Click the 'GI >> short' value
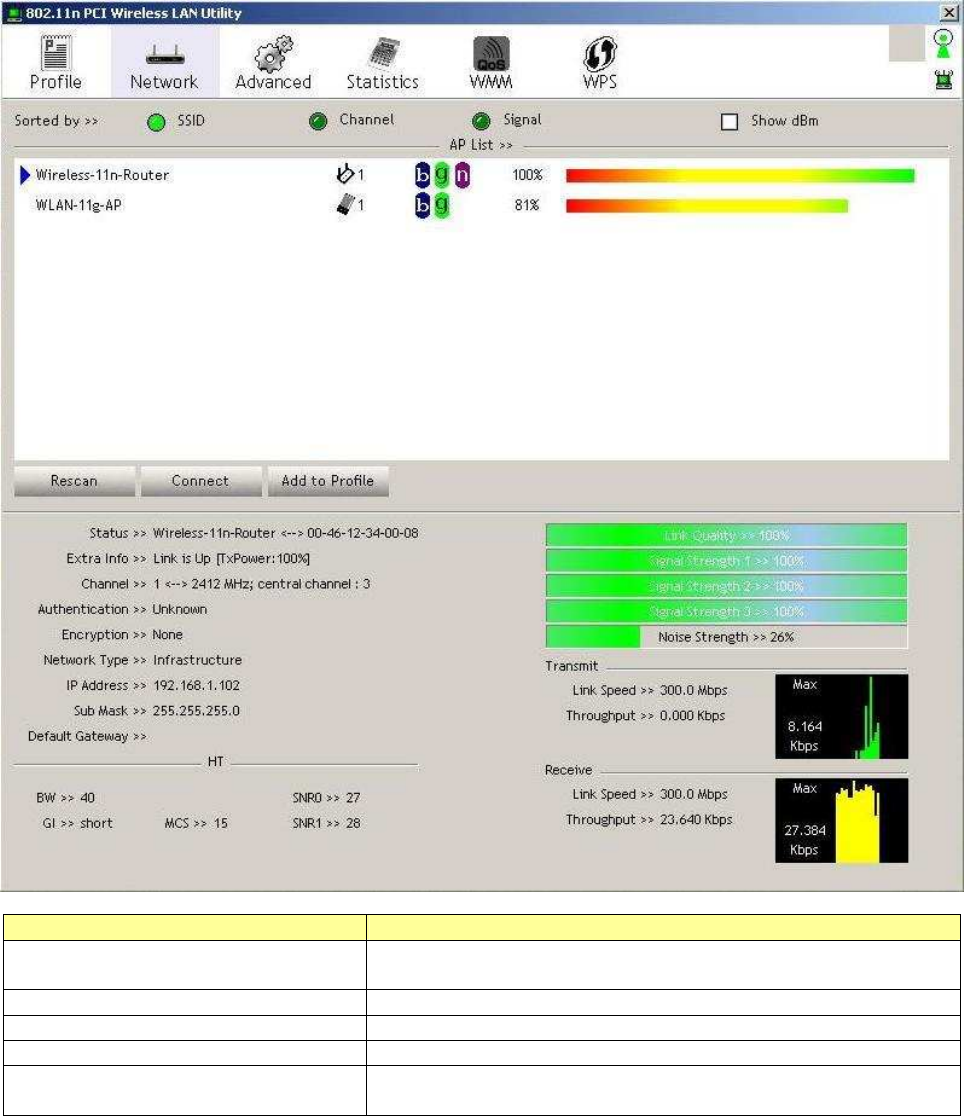The image size is (964, 1116). point(78,823)
